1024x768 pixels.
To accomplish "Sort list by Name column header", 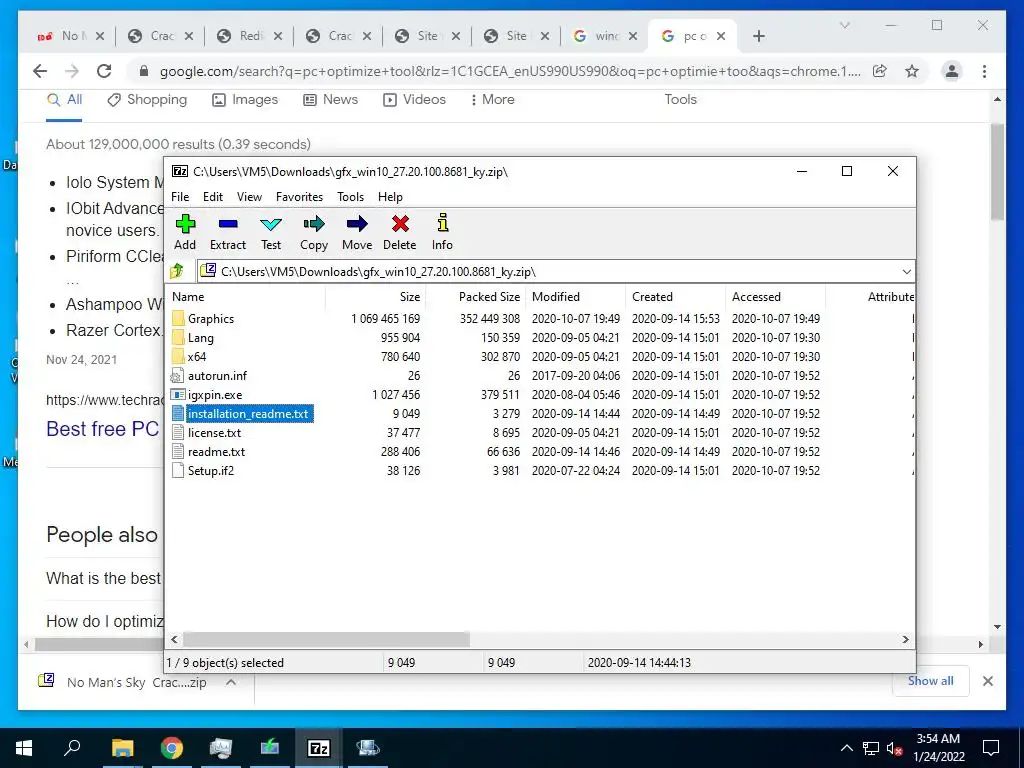I will pos(247,296).
